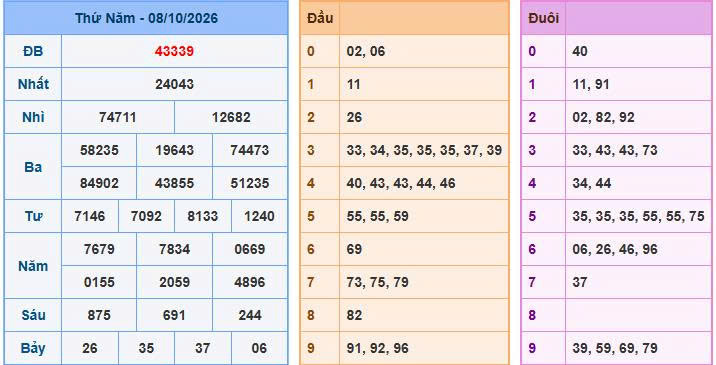Click the Bảy prize label
716x365 pixels.
(33, 348)
